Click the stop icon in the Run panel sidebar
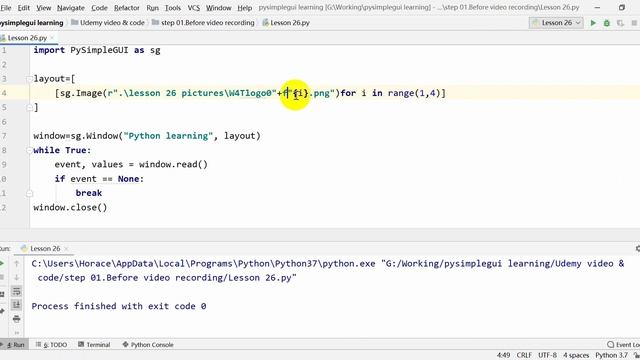 (2, 278)
